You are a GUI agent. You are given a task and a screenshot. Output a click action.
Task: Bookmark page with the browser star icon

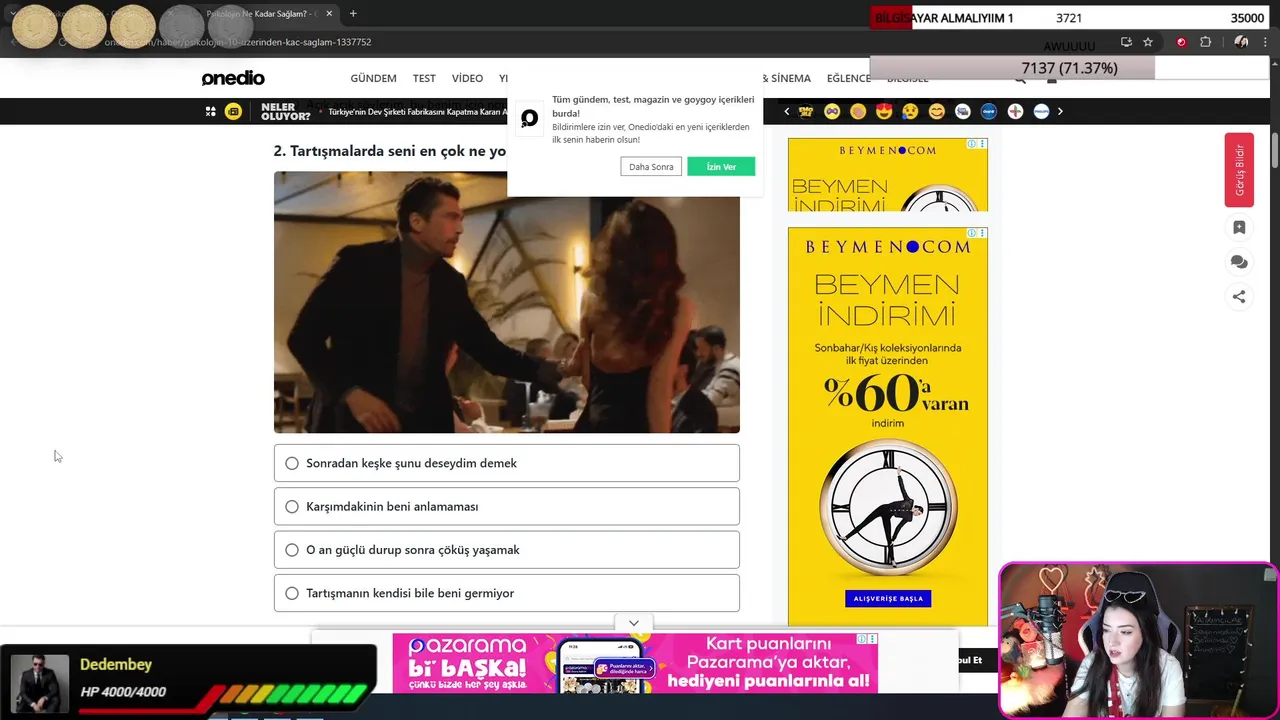pos(1148,42)
